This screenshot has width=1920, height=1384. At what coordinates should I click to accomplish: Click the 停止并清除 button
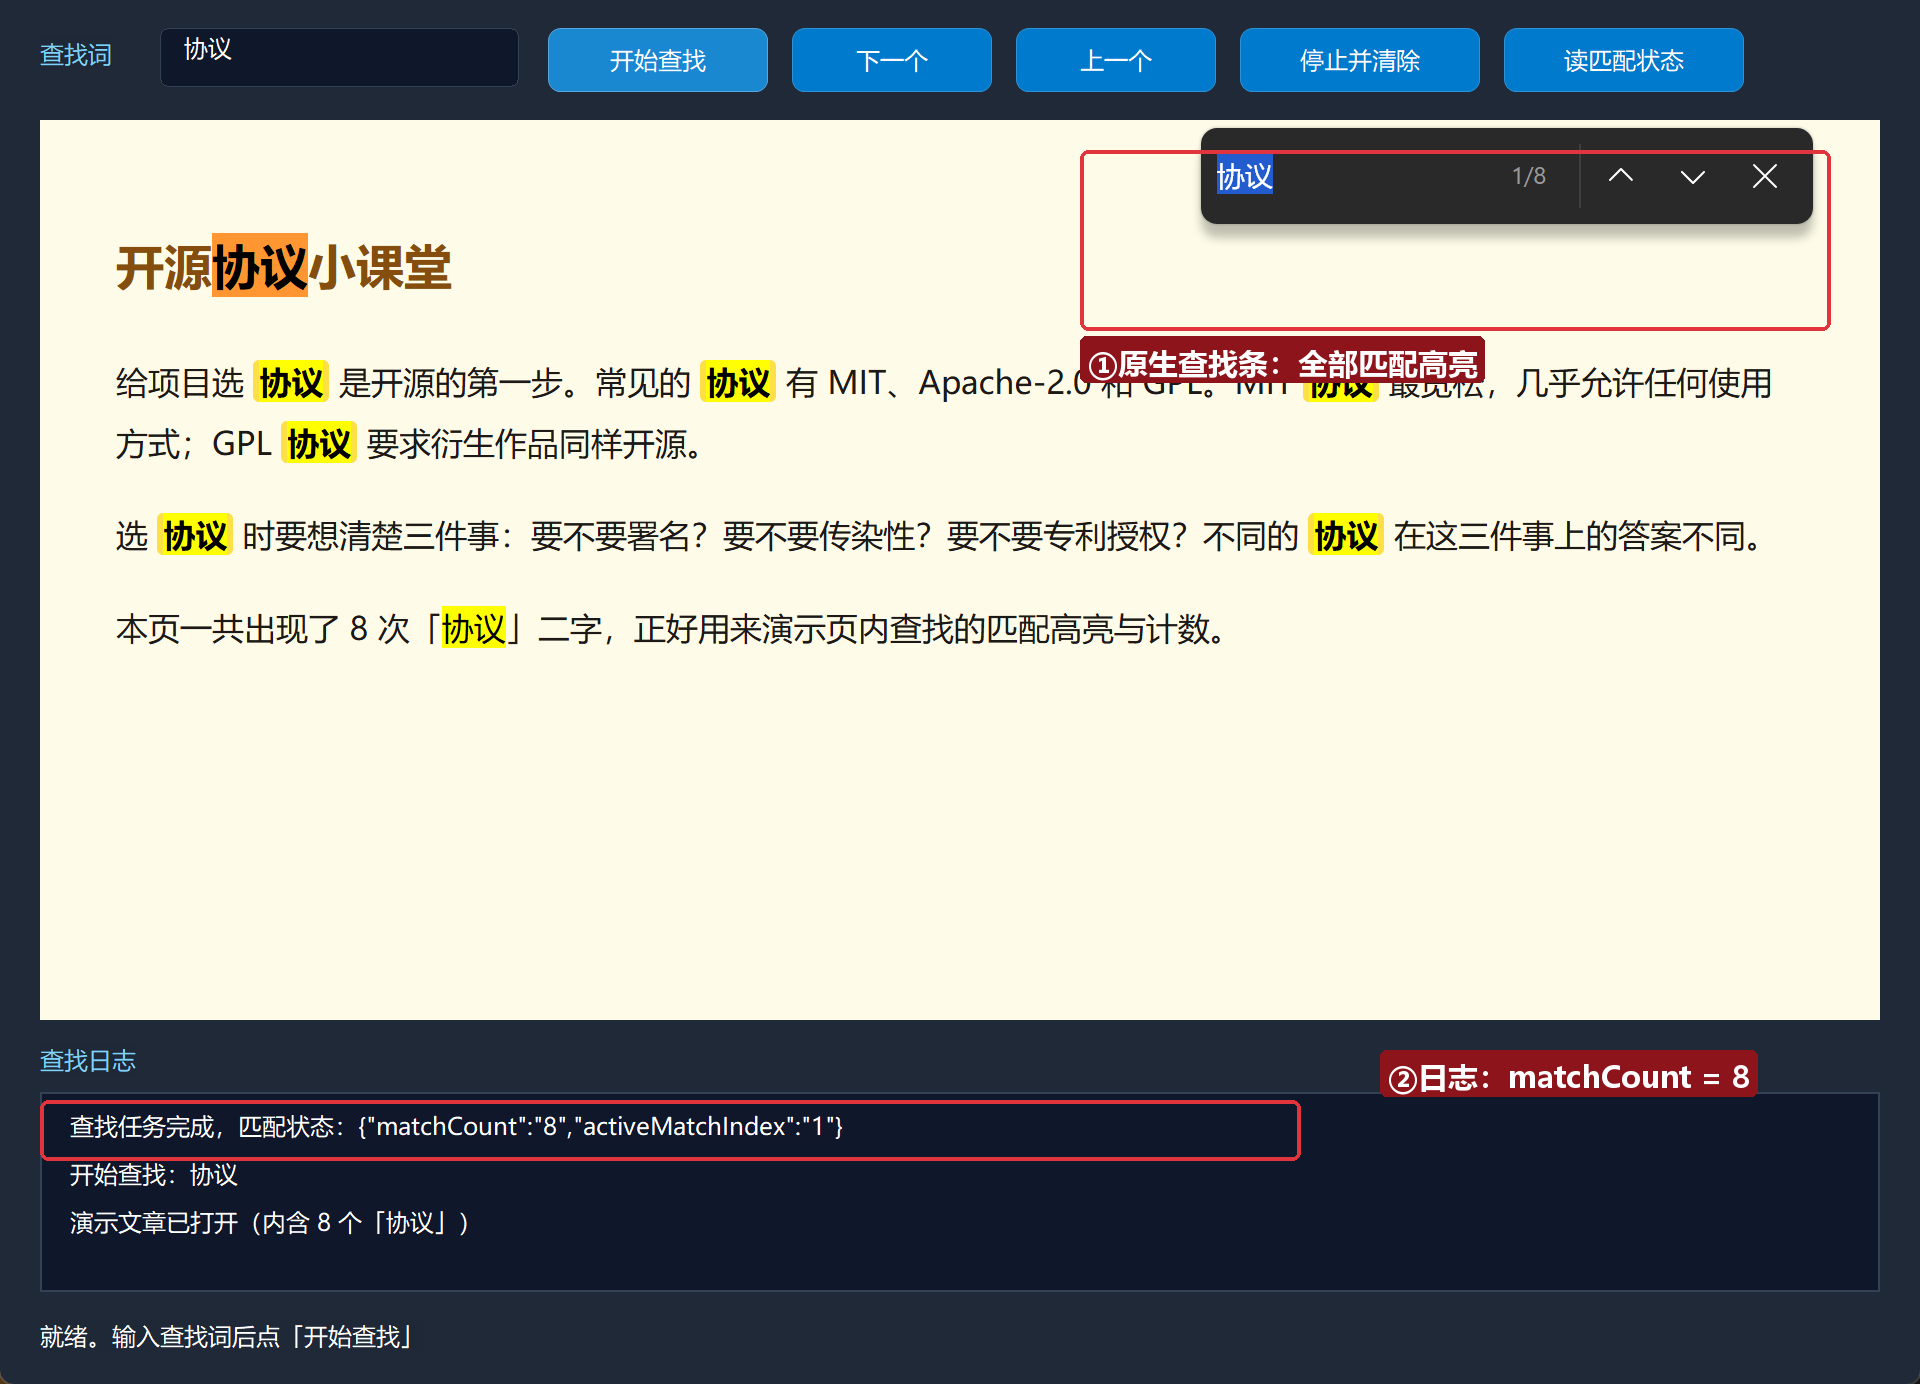[1359, 60]
